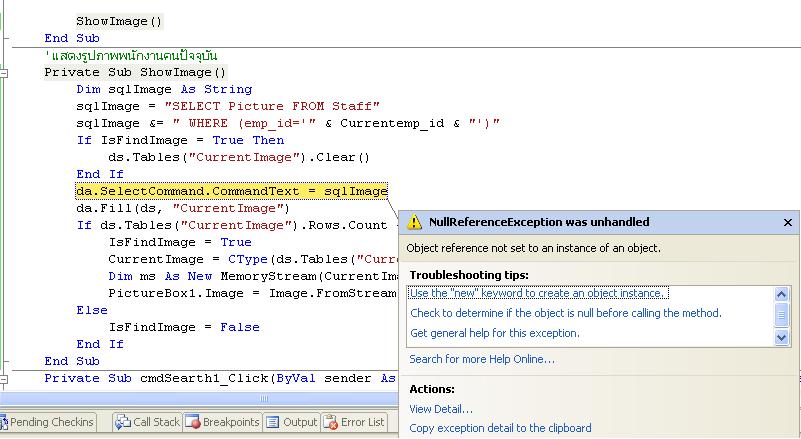Click 'Object reference not set' message text
801x439 pixels.
point(533,248)
